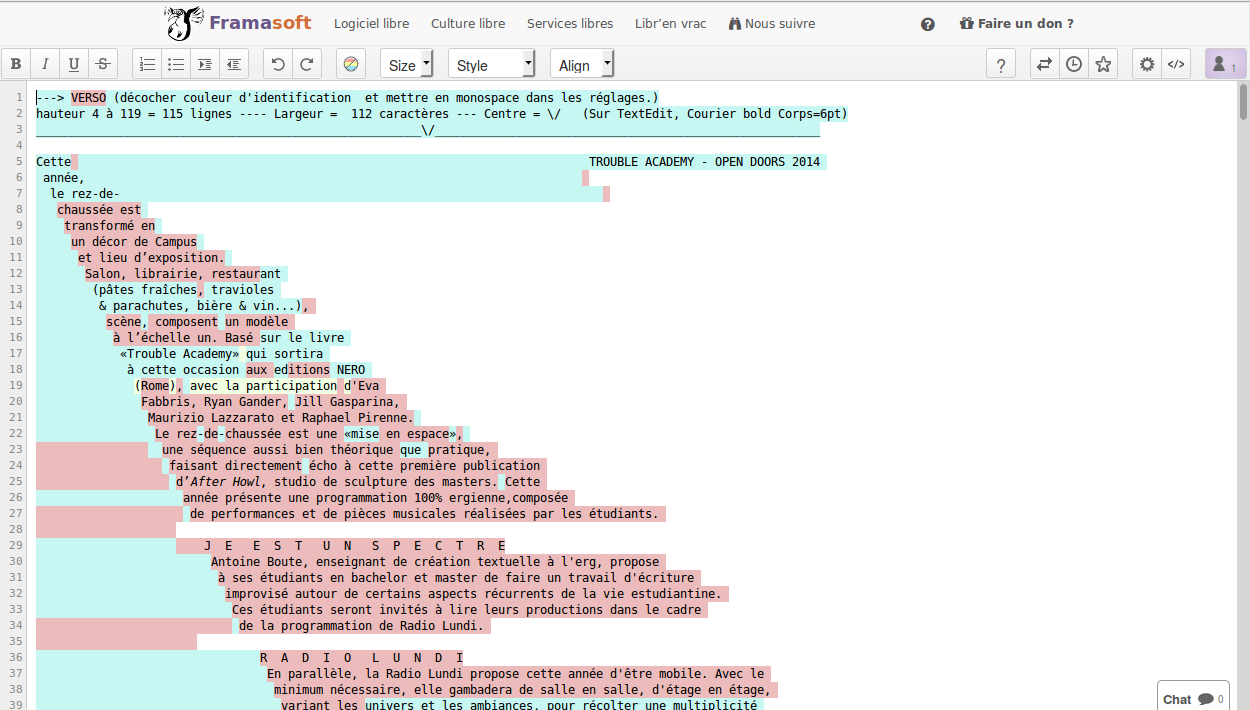Save revision with the star icon
This screenshot has height=710, width=1250.
1103,64
